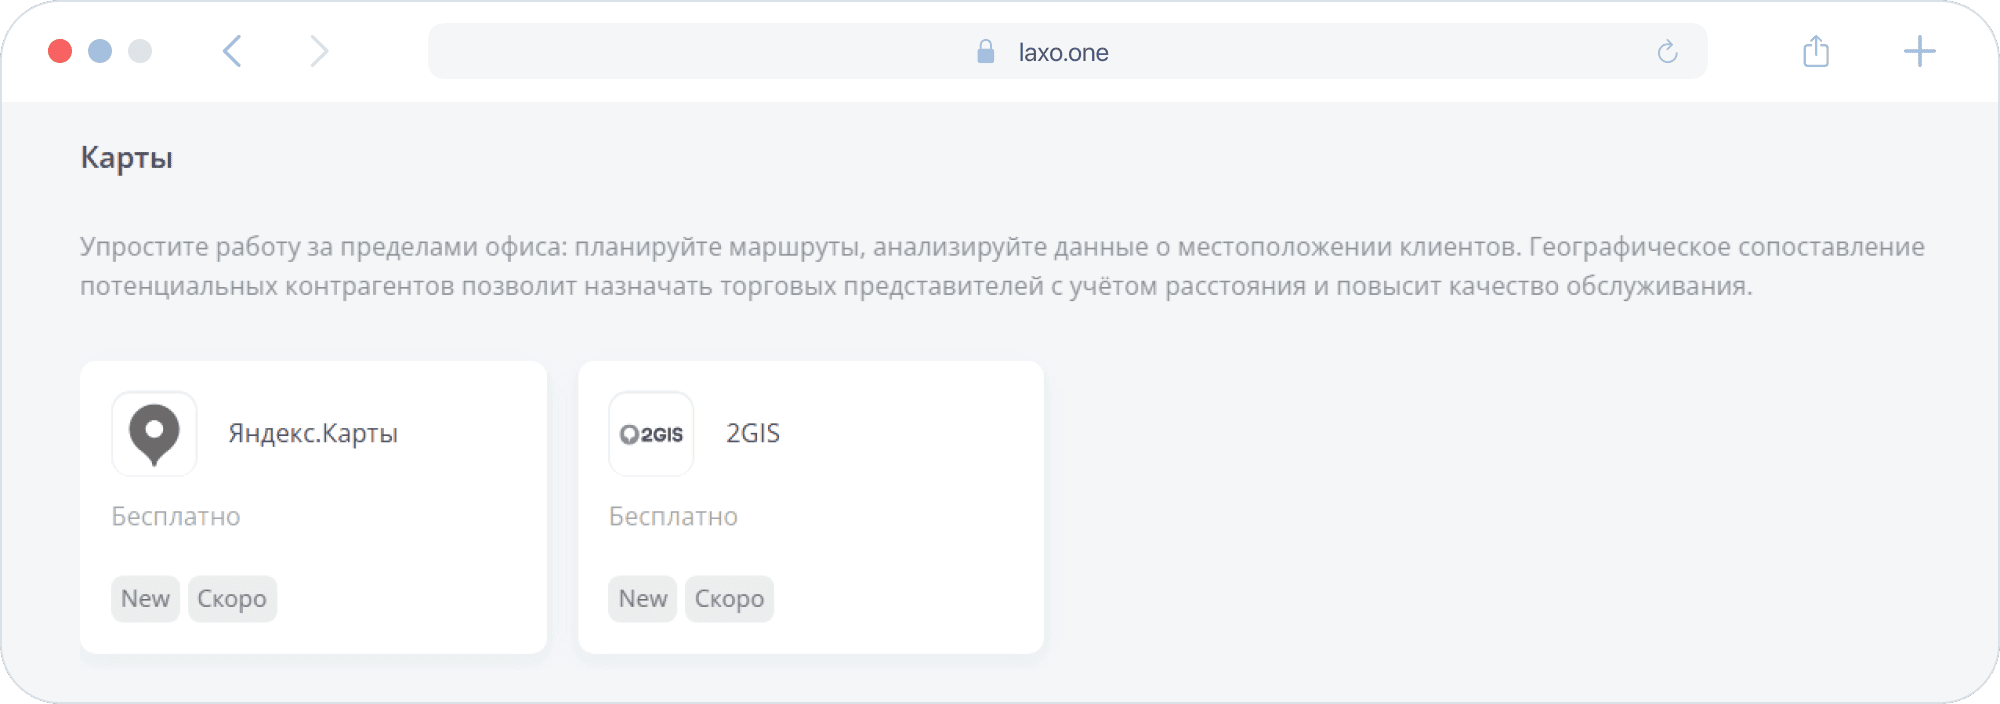Click the Карты section heading
Viewport: 2000px width, 704px height.
127,158
